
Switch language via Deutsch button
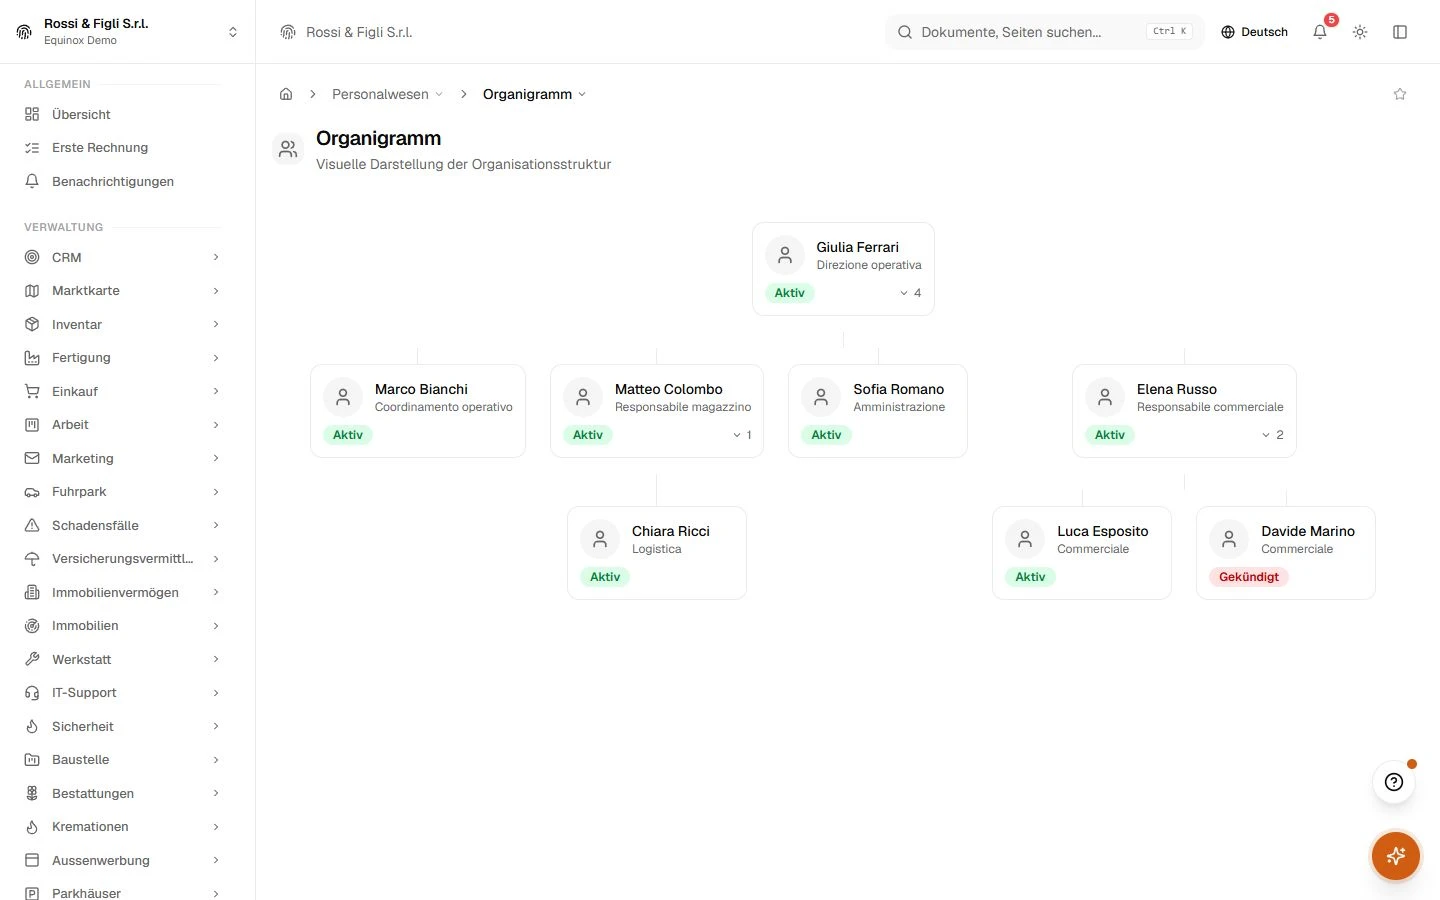(1254, 32)
